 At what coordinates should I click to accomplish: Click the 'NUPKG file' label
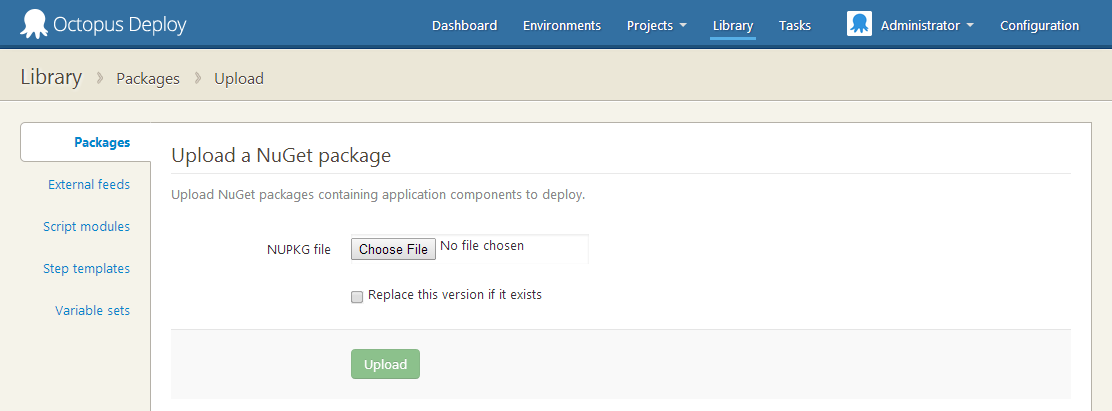click(299, 249)
